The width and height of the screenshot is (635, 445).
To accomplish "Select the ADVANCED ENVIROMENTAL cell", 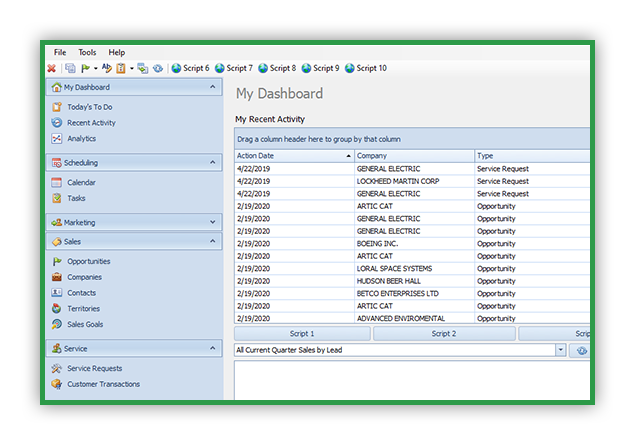I will point(414,318).
